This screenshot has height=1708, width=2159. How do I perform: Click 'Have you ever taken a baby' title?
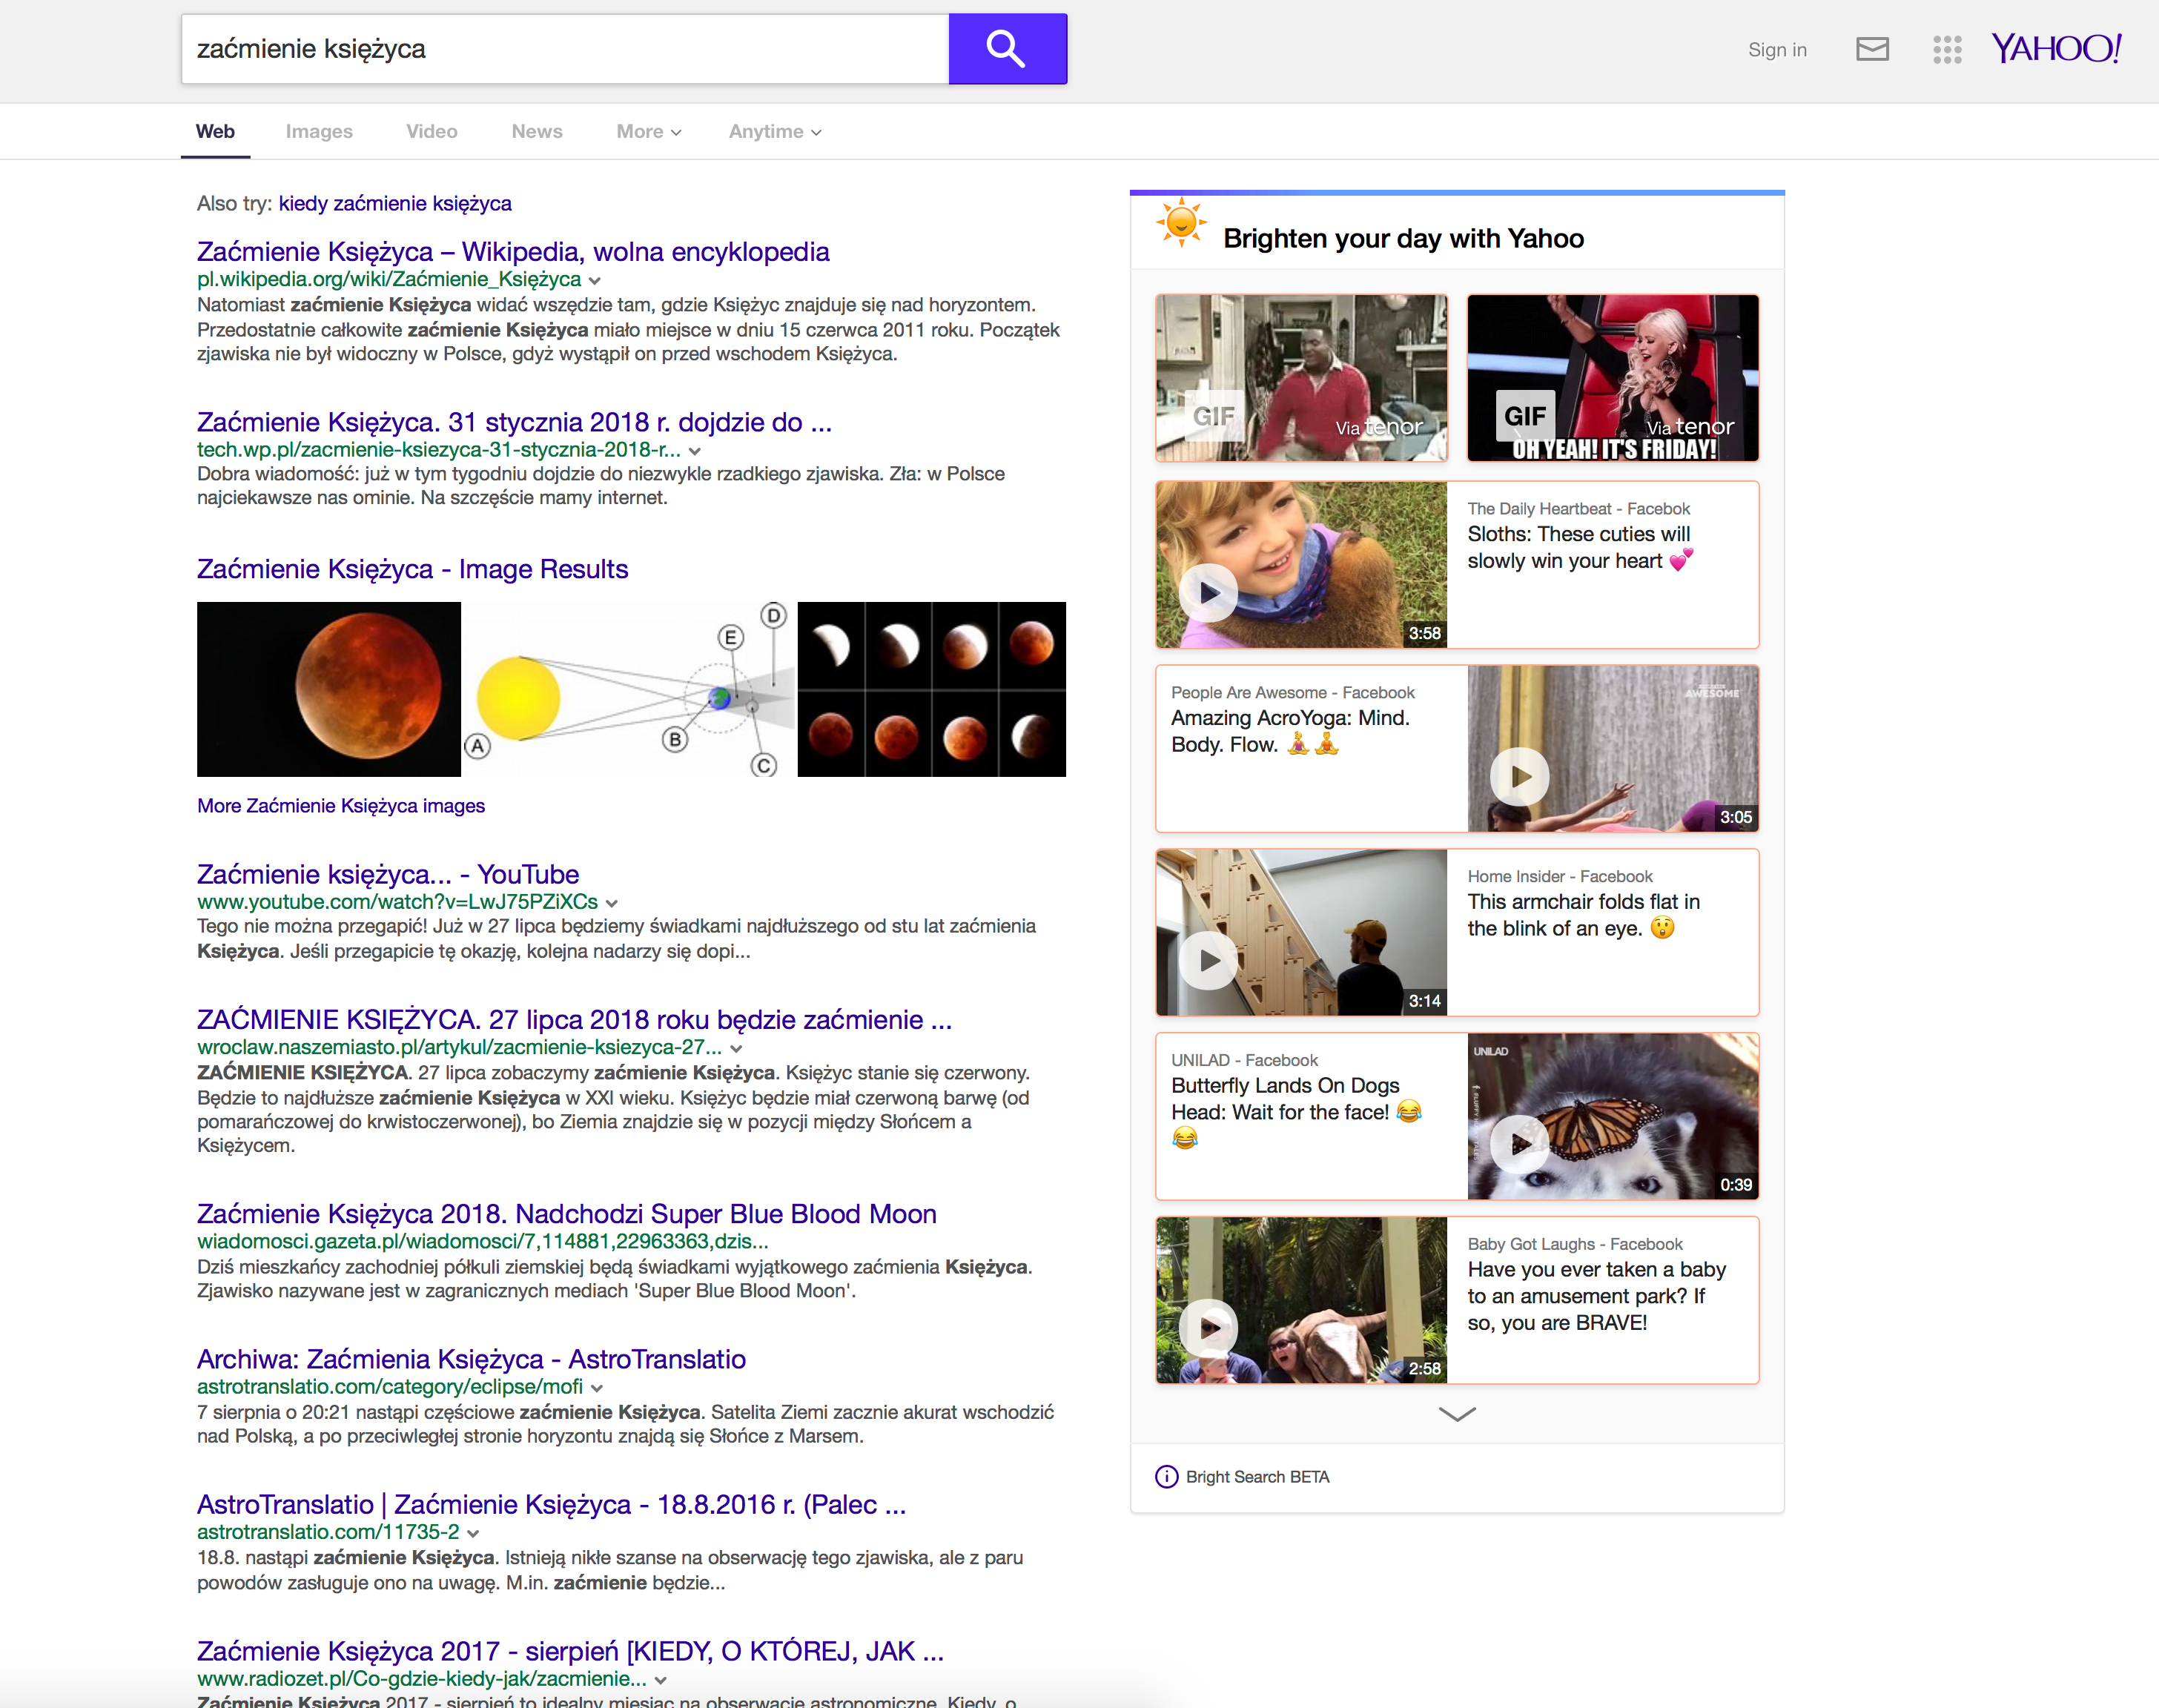click(x=1596, y=1296)
